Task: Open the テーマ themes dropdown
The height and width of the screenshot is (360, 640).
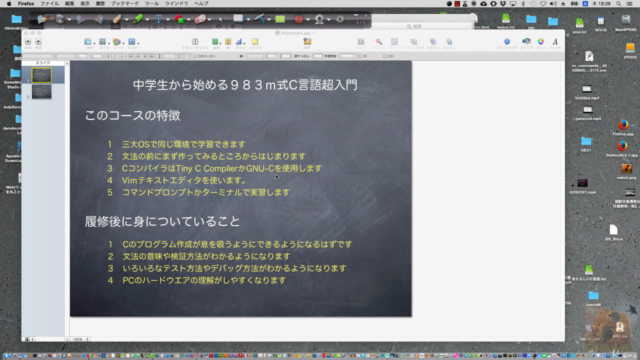Action: pos(118,42)
